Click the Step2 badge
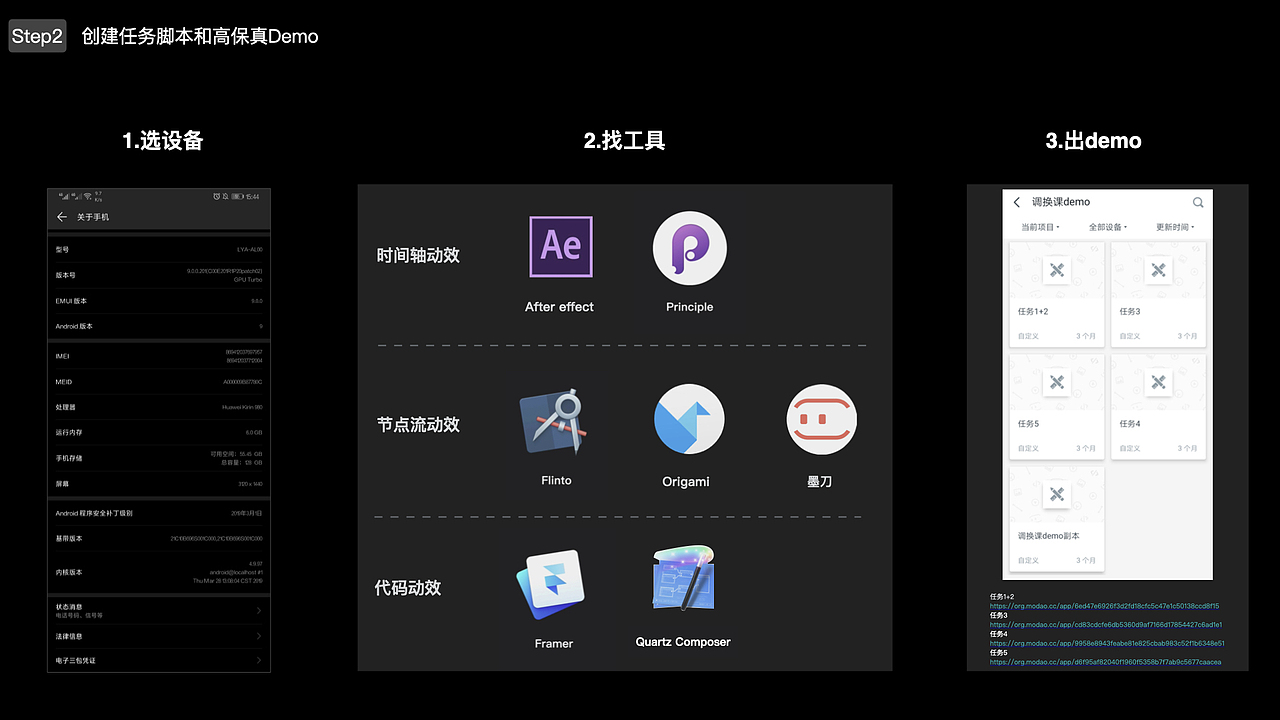 tap(37, 37)
